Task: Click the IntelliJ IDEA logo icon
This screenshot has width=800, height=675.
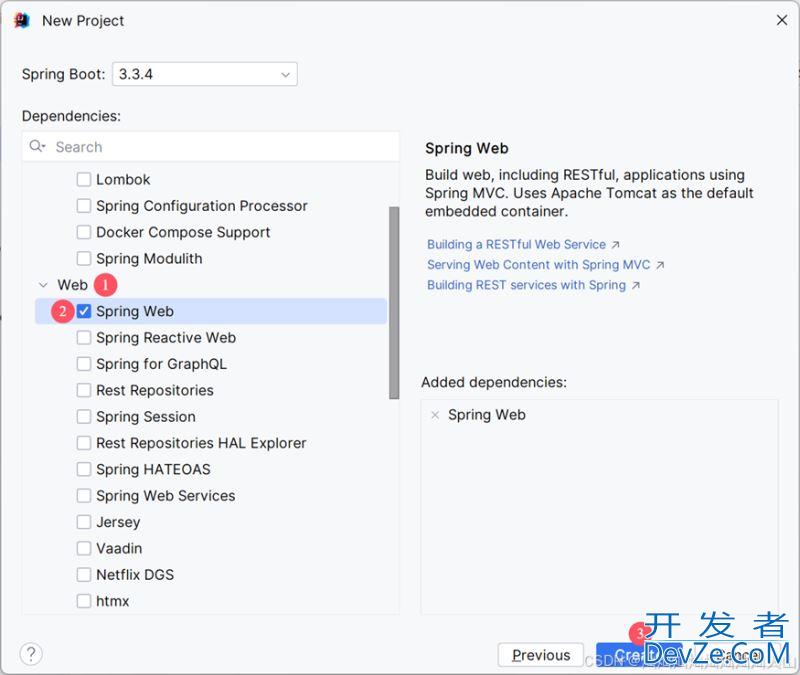Action: (x=22, y=21)
